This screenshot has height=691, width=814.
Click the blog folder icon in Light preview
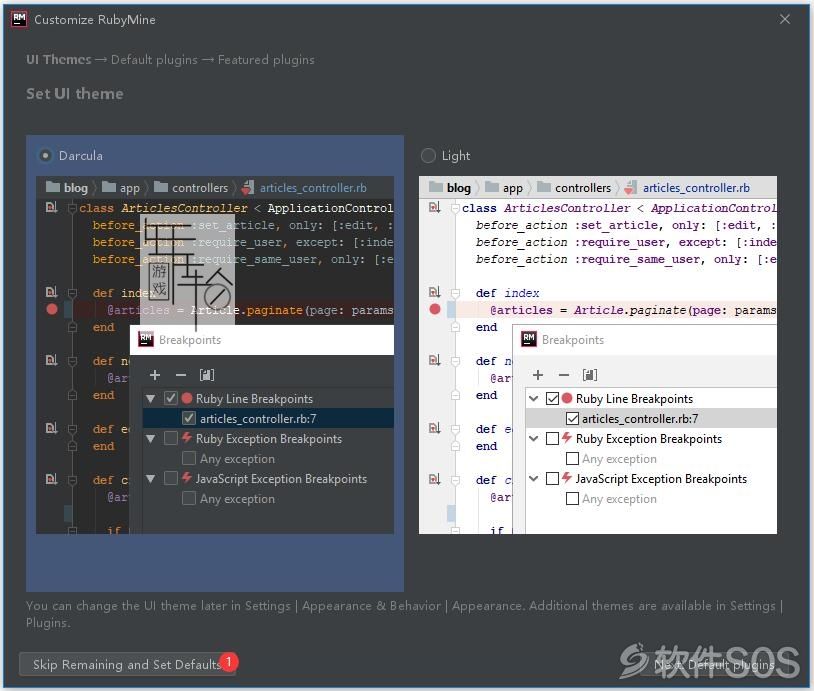coord(436,187)
